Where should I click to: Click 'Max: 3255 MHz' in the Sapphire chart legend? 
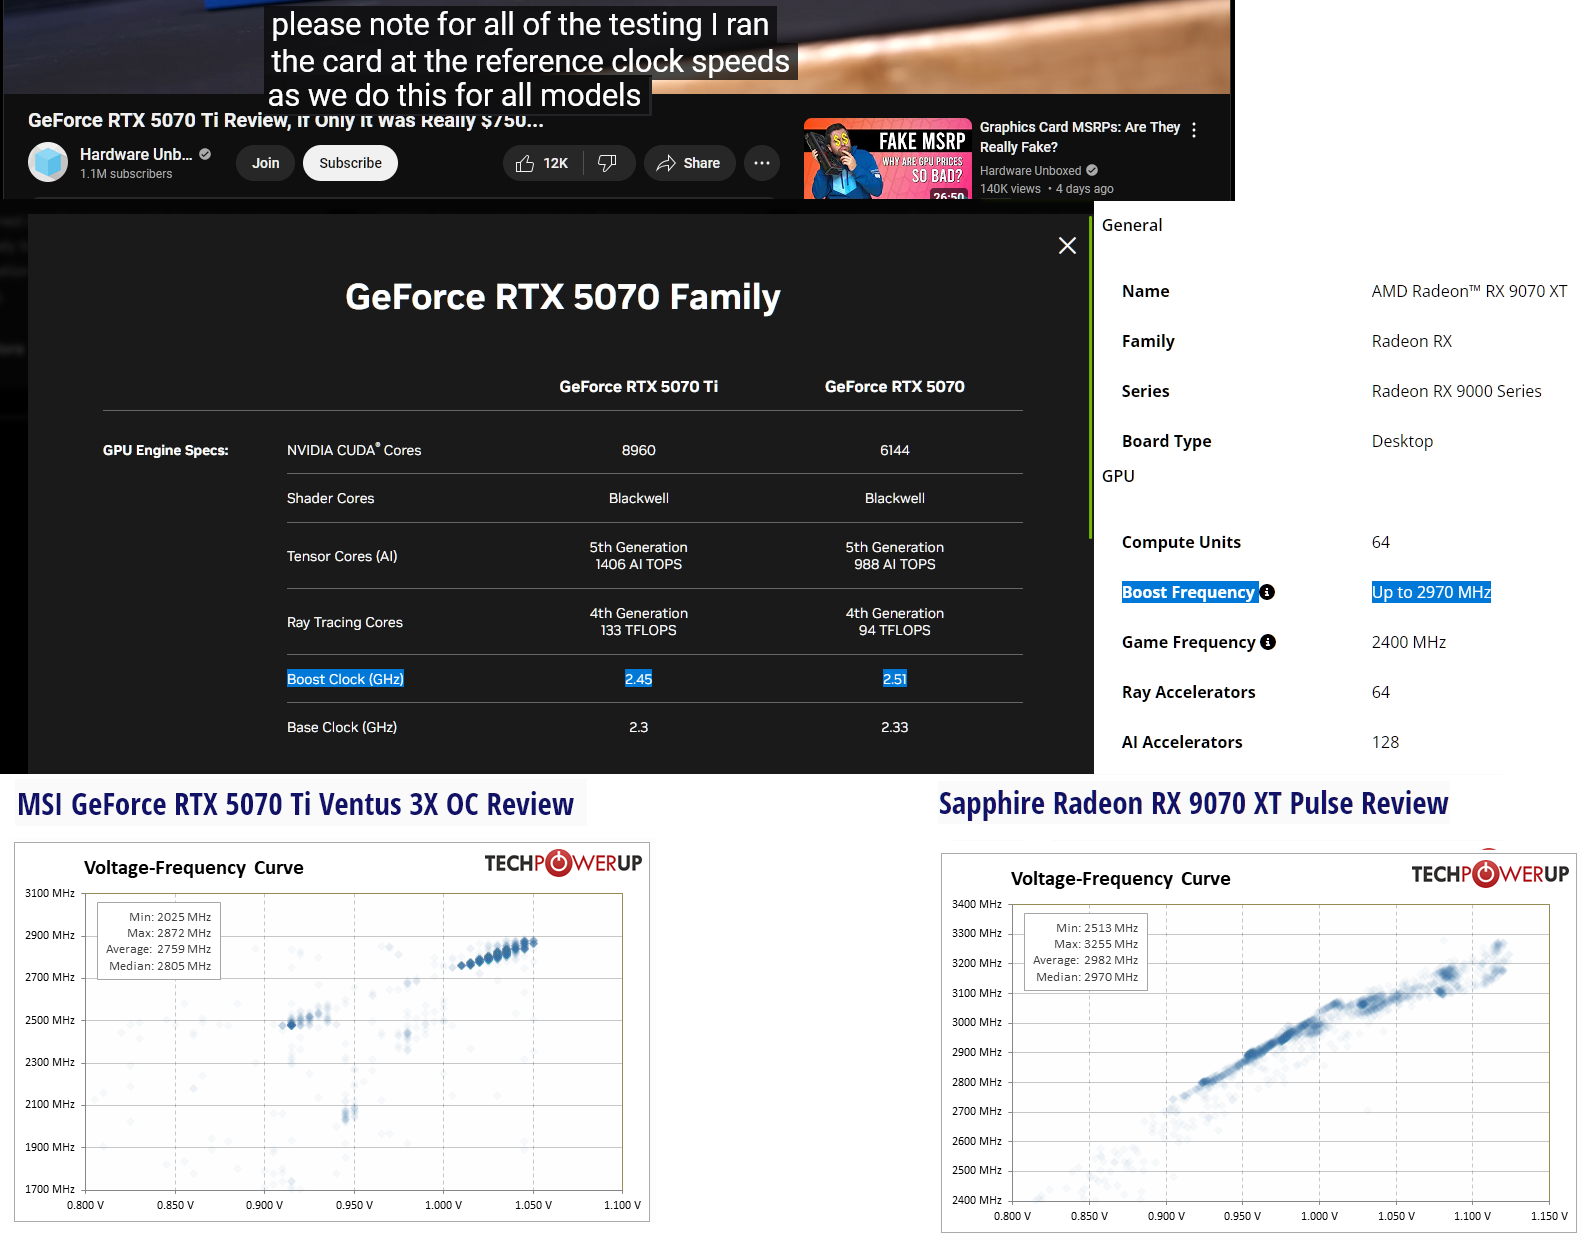point(1096,944)
